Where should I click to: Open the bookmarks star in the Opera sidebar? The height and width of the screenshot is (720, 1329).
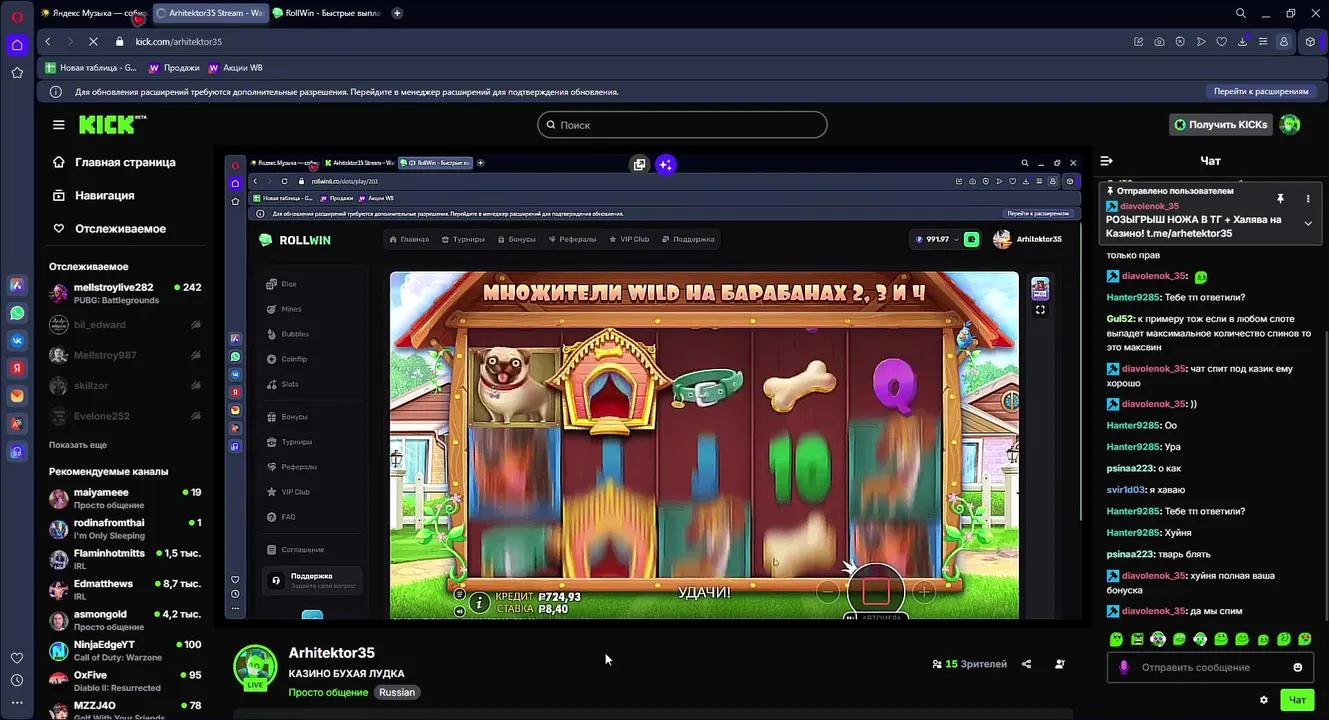[x=17, y=73]
